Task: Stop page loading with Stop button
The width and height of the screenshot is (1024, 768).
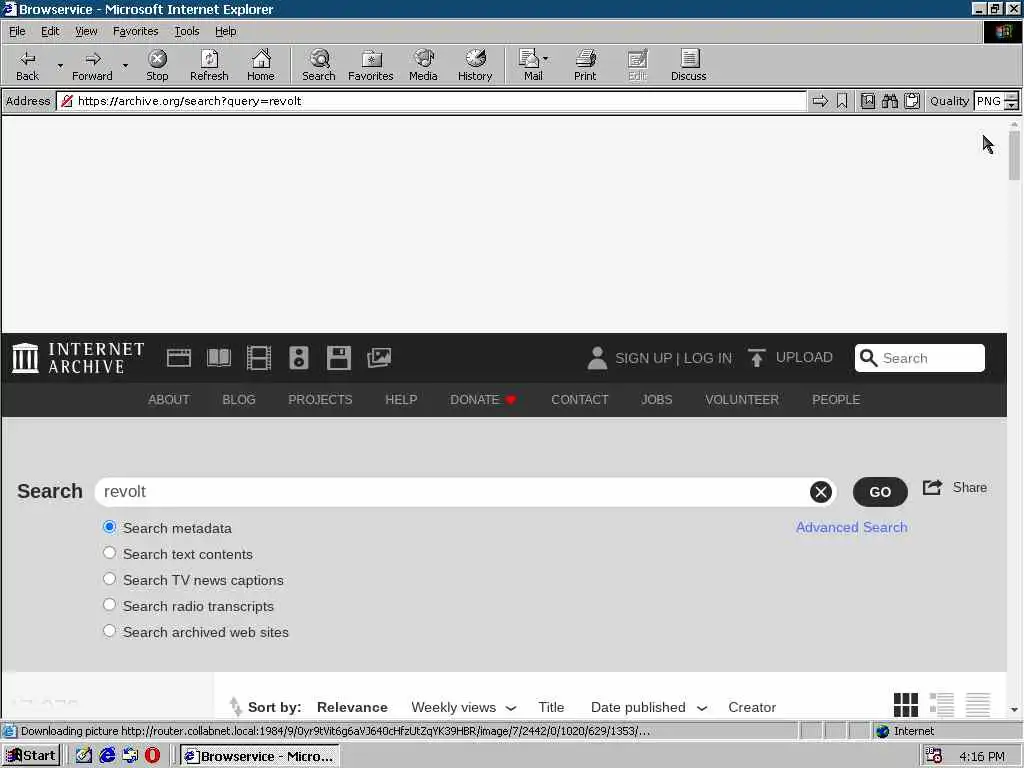Action: (157, 65)
